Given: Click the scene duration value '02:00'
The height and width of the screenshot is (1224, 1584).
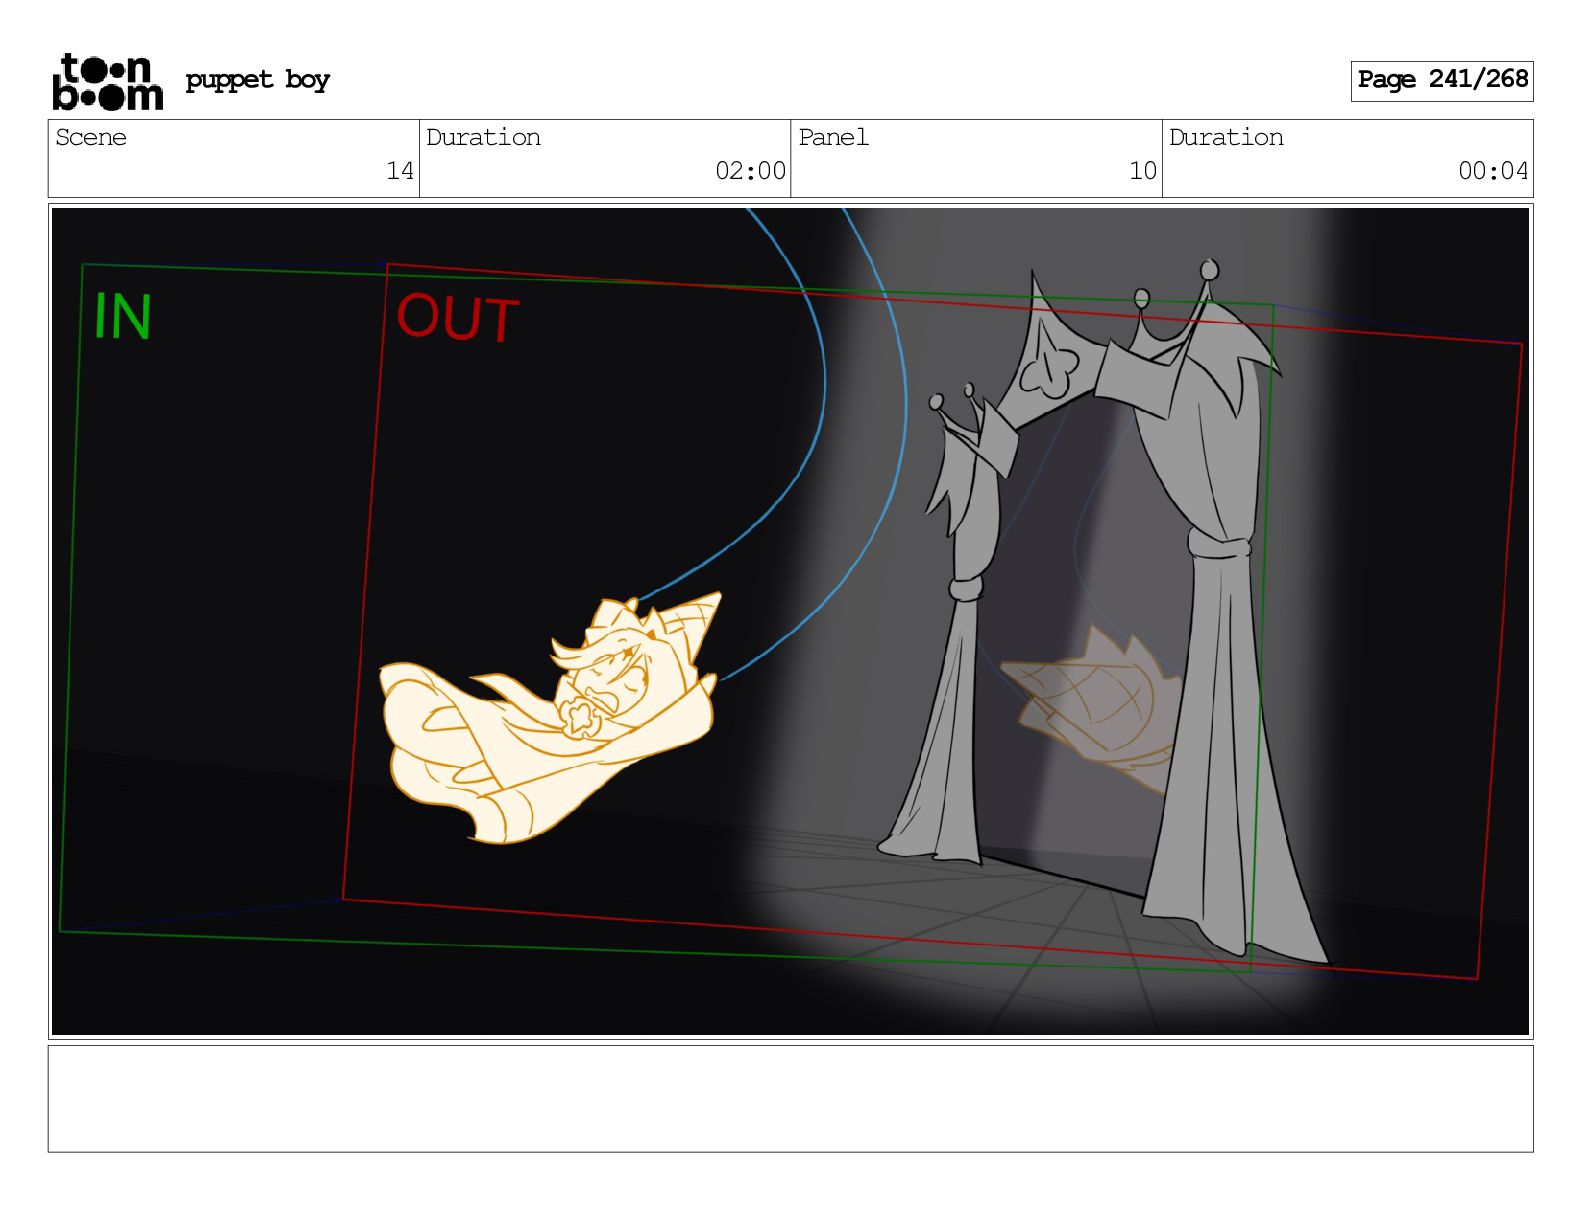Looking at the screenshot, I should click(x=750, y=171).
